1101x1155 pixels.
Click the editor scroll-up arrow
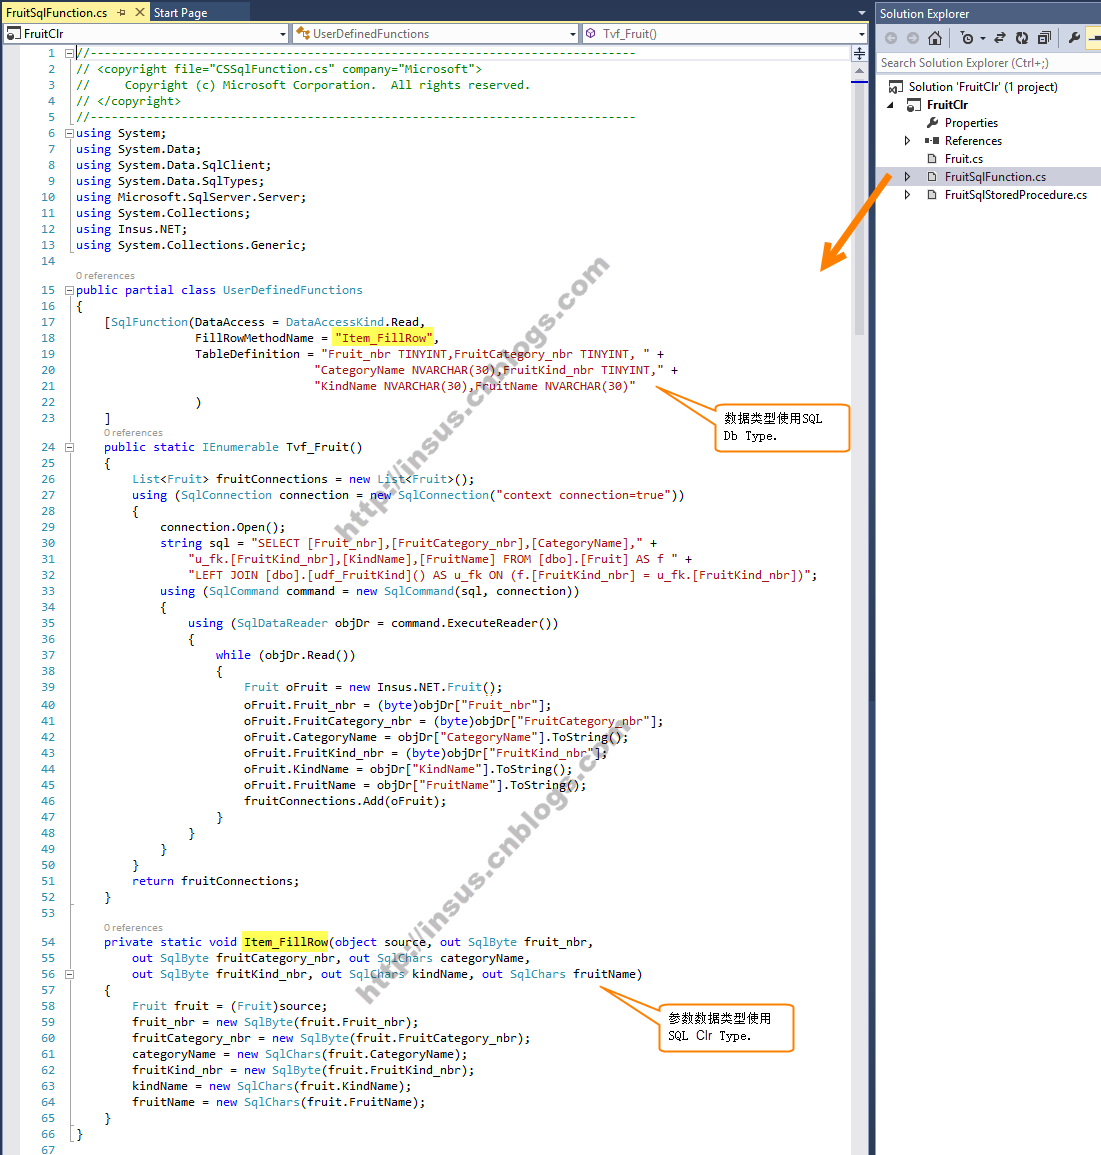click(859, 71)
